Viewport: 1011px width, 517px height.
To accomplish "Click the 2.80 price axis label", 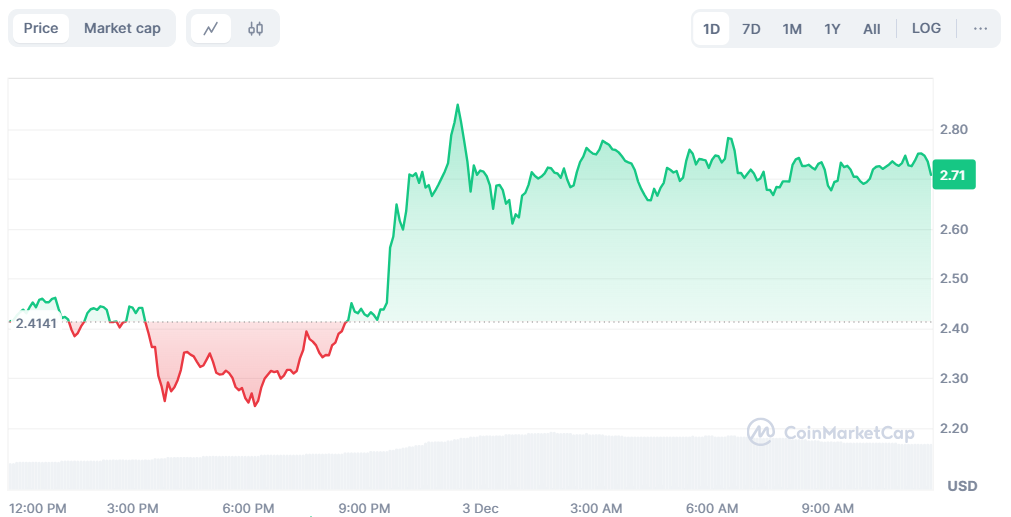I will (954, 129).
